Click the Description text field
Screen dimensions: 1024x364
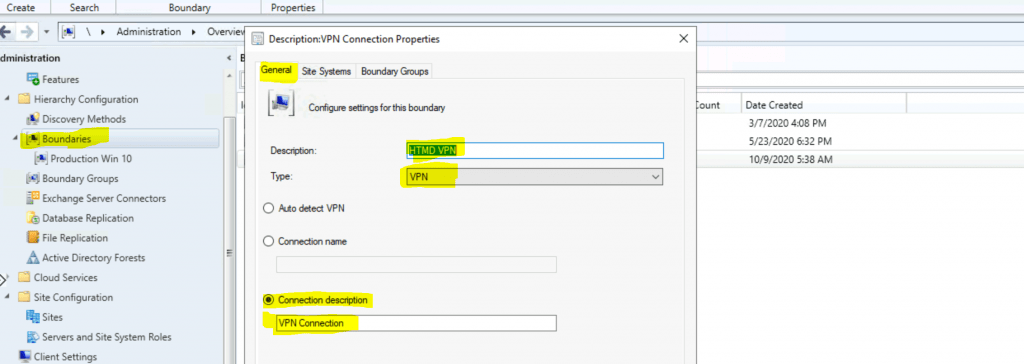tap(534, 150)
